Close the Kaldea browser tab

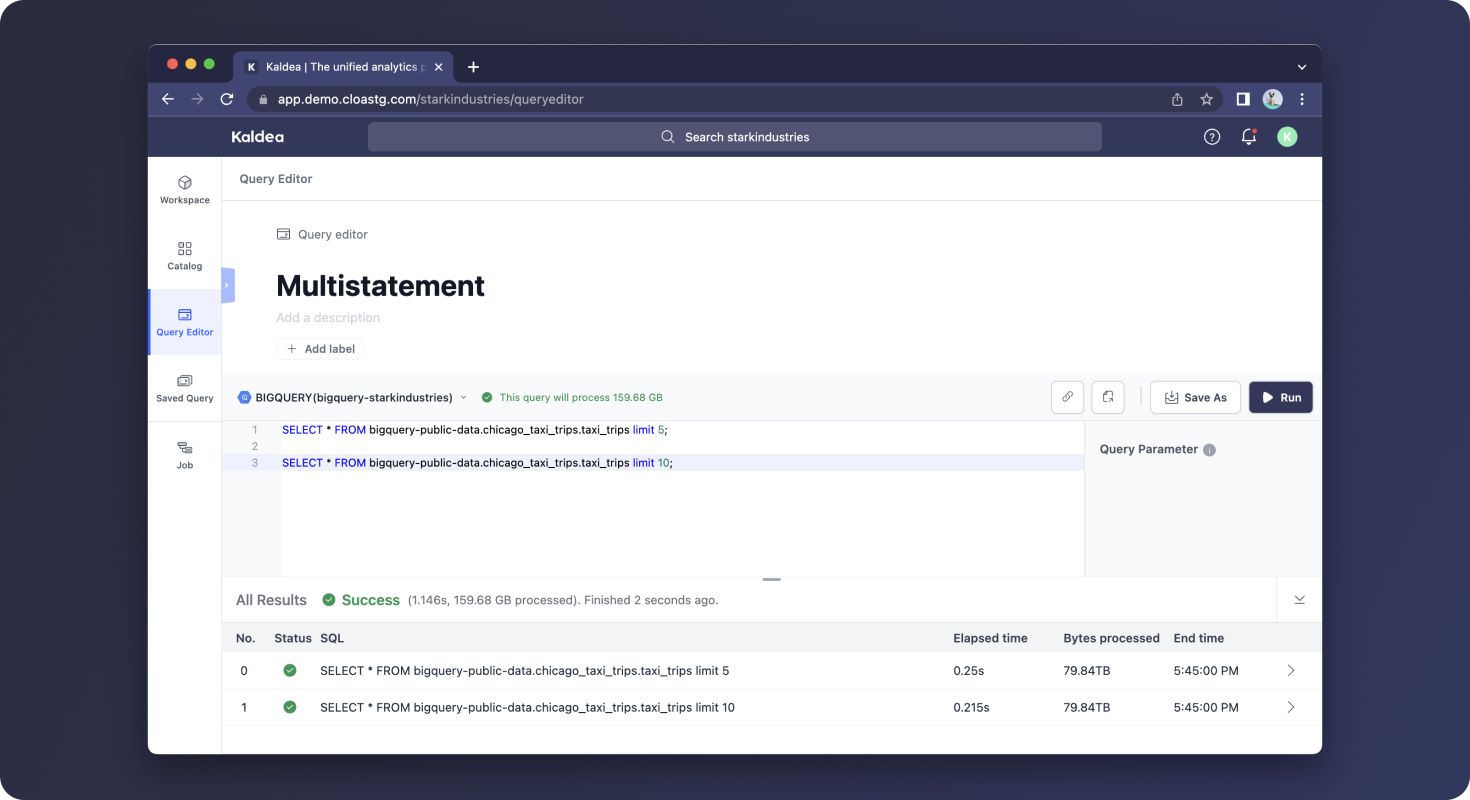[438, 67]
